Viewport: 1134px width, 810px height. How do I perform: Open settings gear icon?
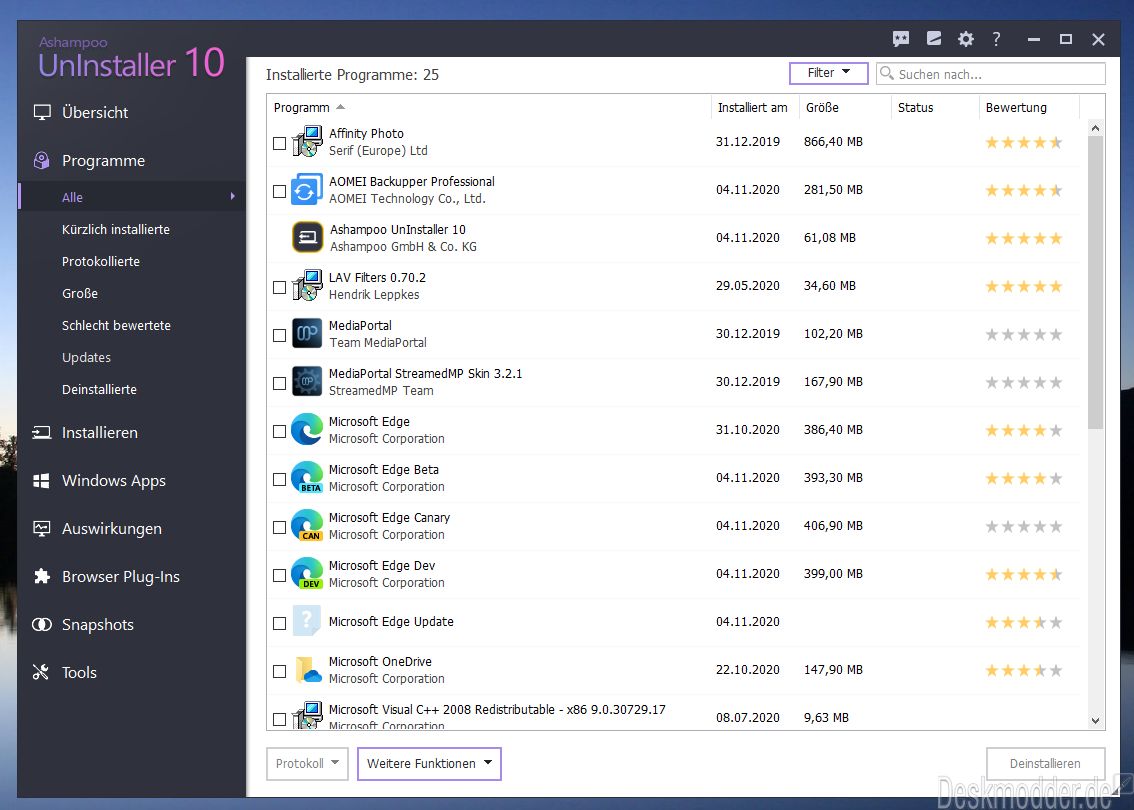(x=965, y=39)
